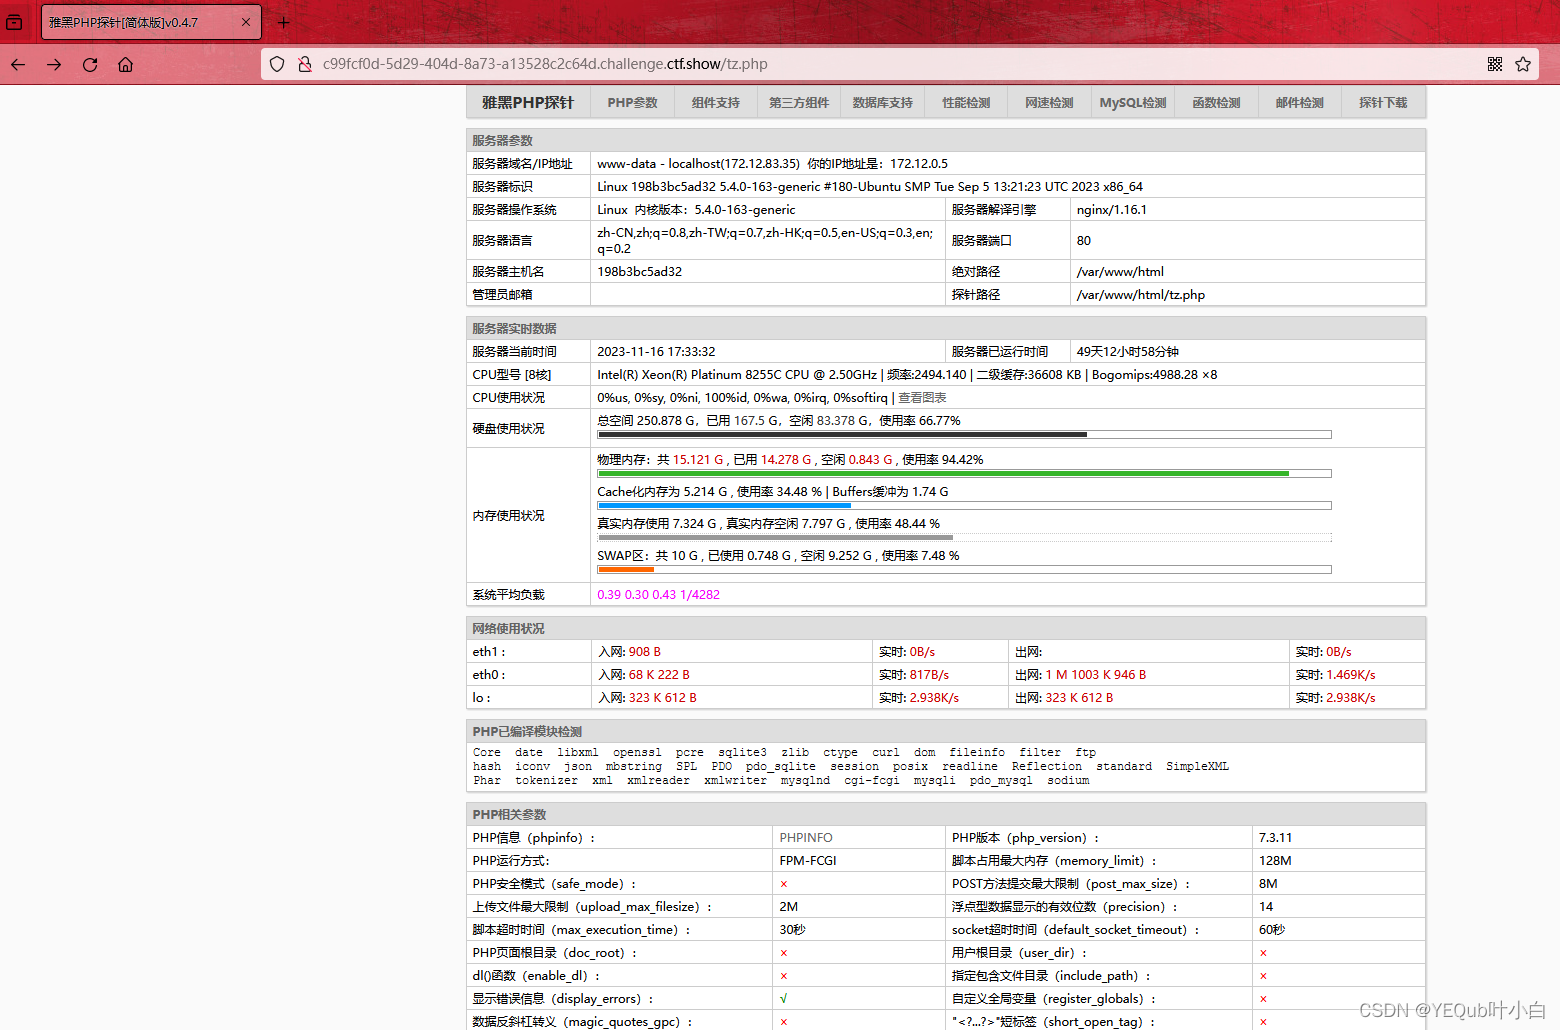Click the blue cache memory usage bar
Image resolution: width=1560 pixels, height=1030 pixels.
coord(964,506)
